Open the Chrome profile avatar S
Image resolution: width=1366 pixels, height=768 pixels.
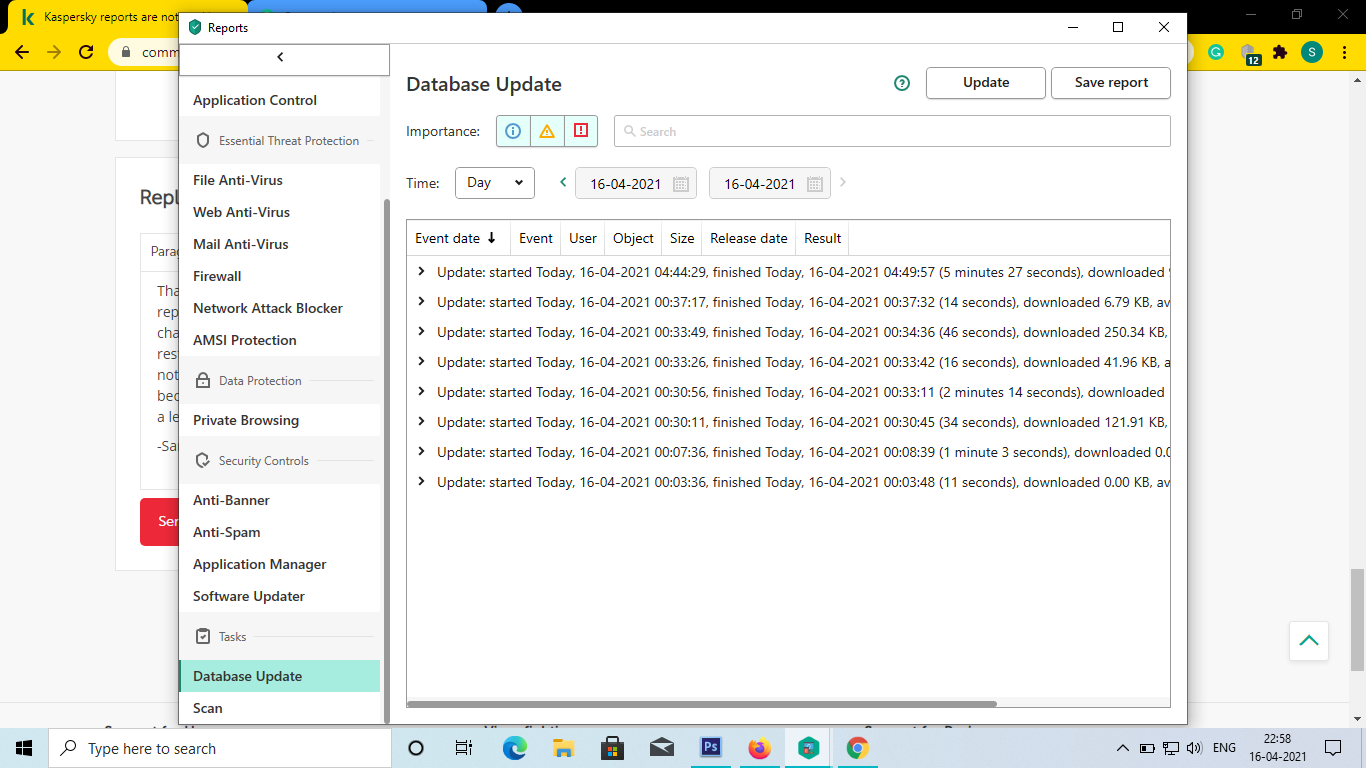pos(1312,52)
